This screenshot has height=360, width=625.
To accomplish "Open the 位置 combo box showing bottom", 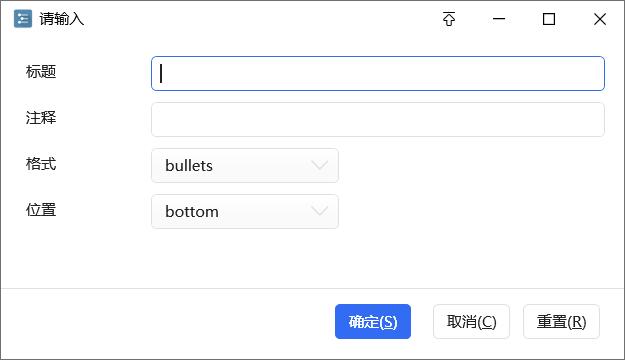I will [245, 211].
